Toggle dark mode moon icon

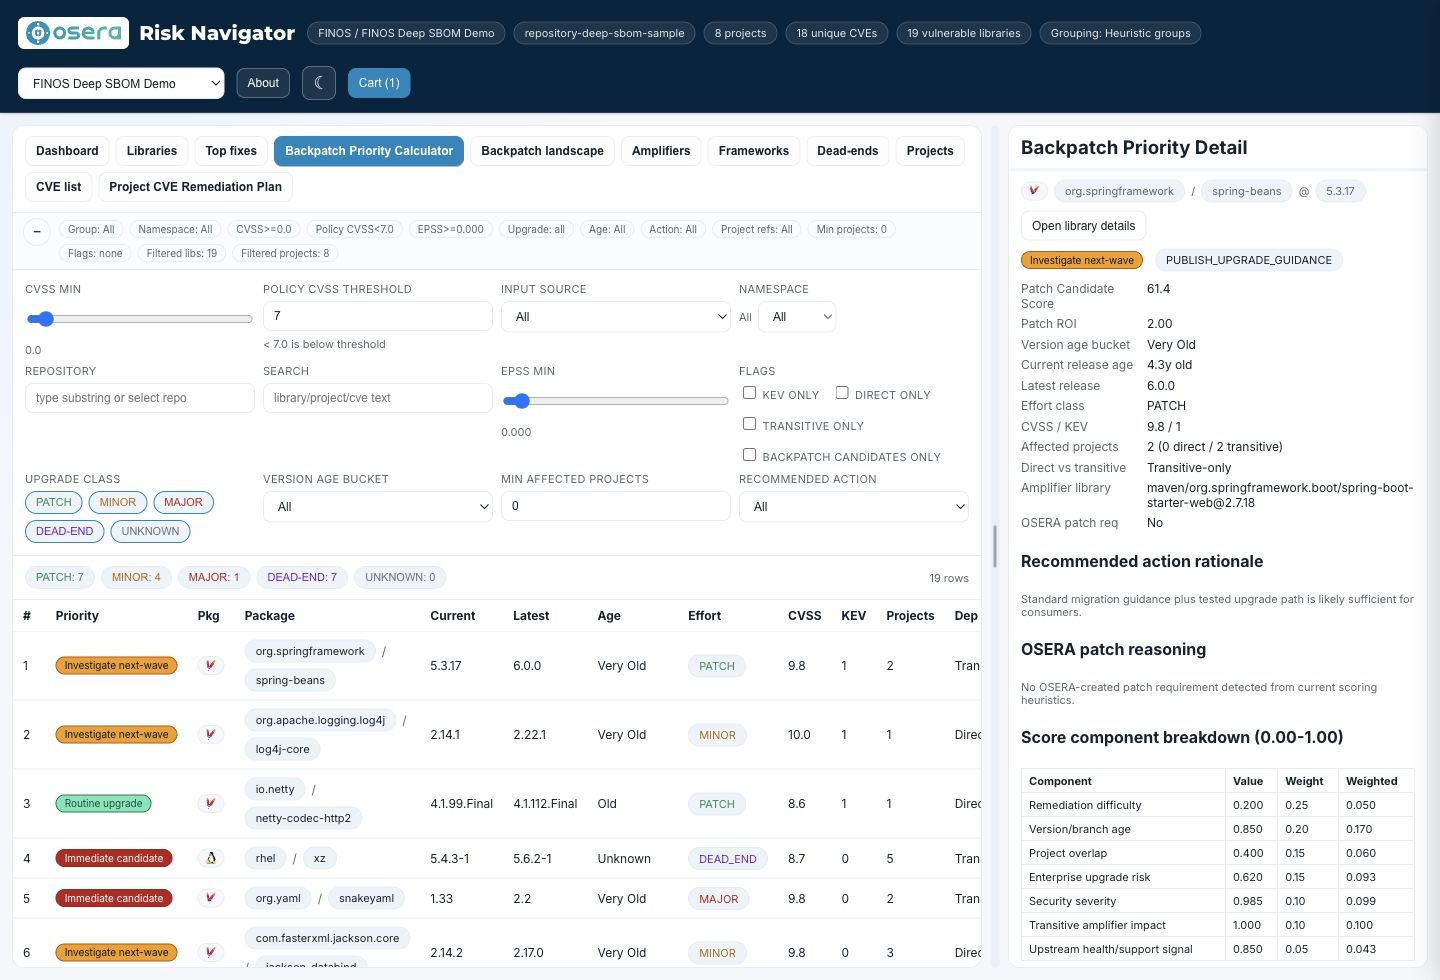[319, 83]
